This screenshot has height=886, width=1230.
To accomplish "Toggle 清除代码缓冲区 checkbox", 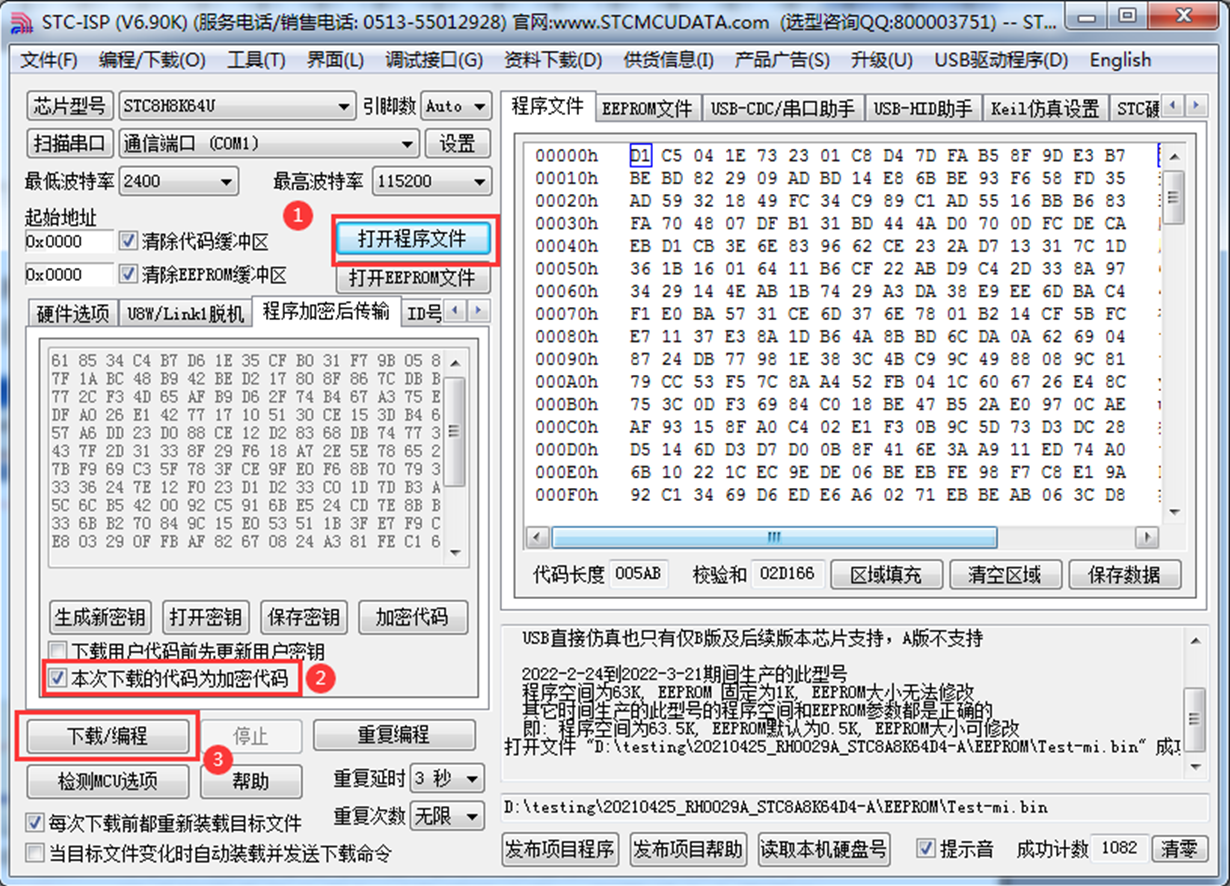I will (x=127, y=241).
